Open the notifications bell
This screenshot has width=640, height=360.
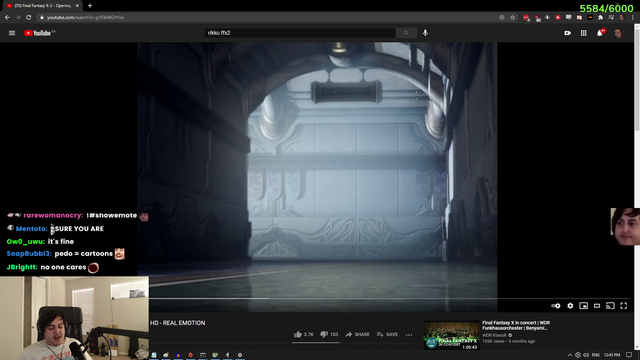point(600,33)
